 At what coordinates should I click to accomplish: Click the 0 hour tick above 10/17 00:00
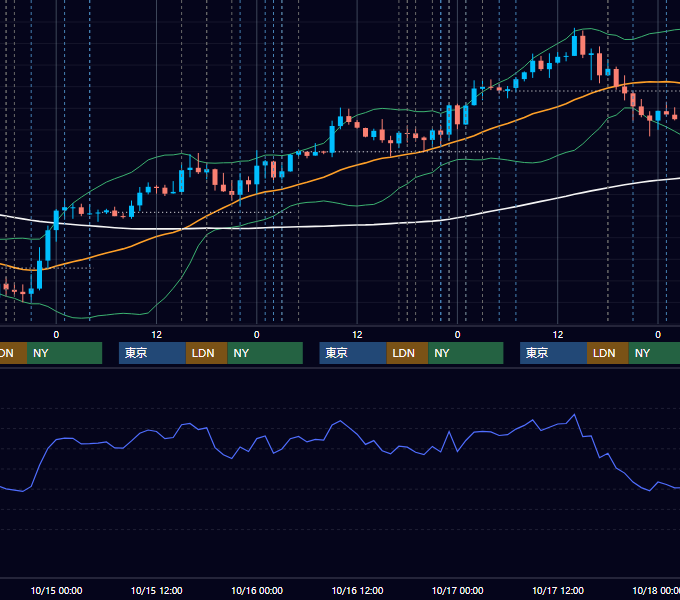(x=457, y=335)
